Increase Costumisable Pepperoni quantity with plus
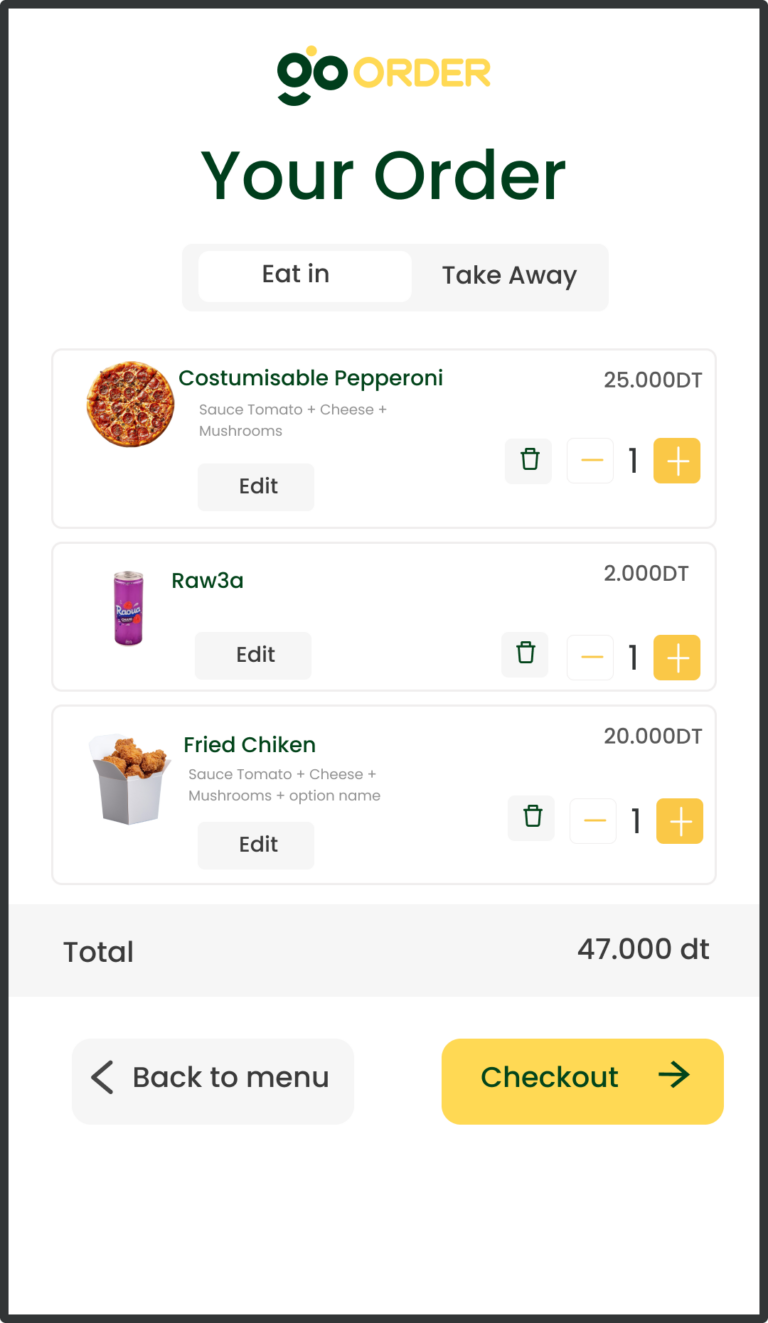 [x=677, y=461]
